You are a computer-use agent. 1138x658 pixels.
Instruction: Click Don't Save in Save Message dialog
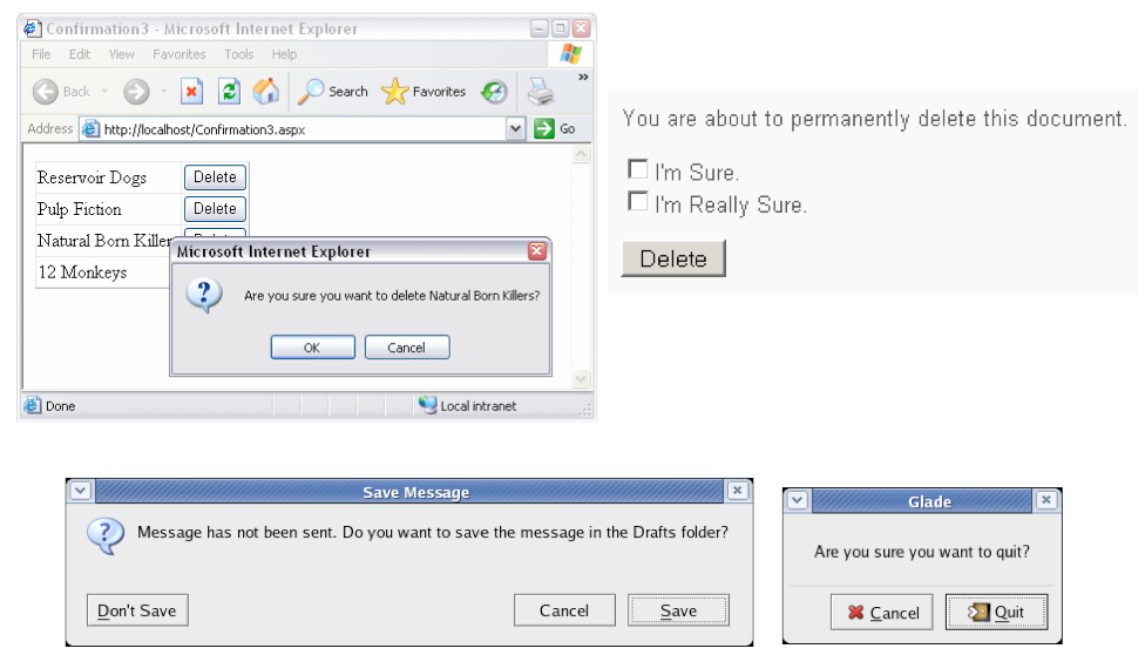tap(137, 611)
